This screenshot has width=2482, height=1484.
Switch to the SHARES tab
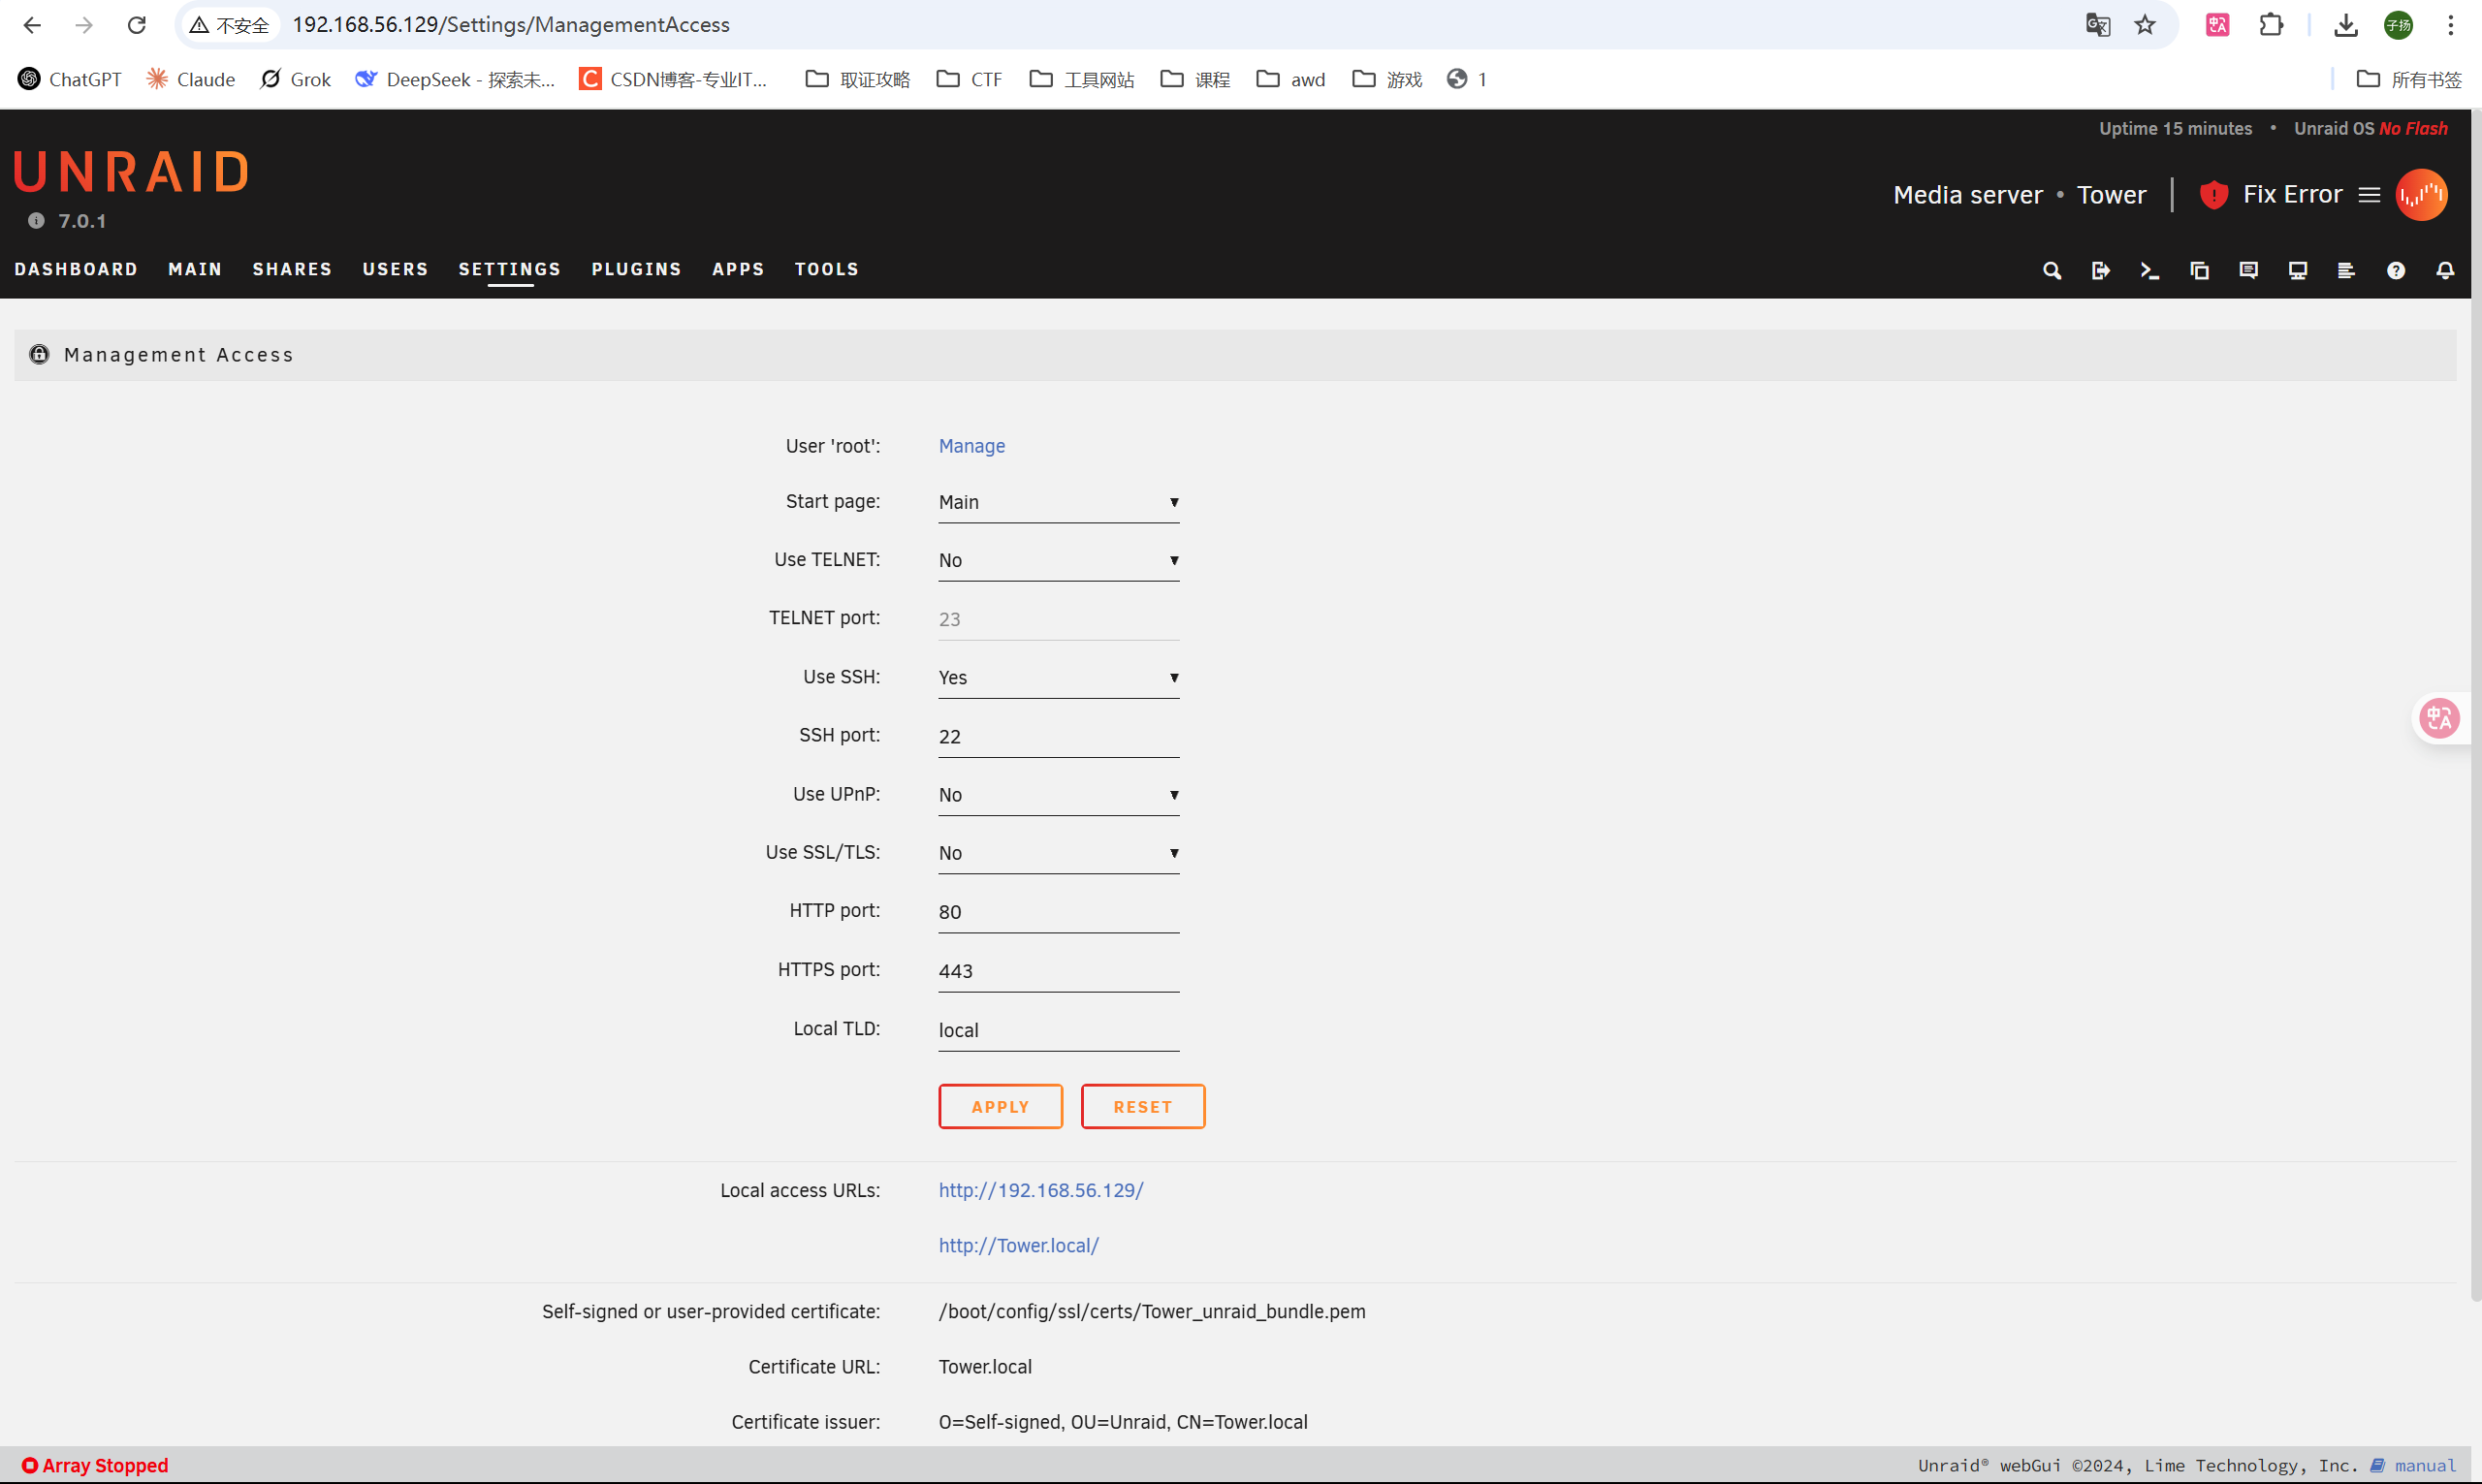tap(292, 269)
